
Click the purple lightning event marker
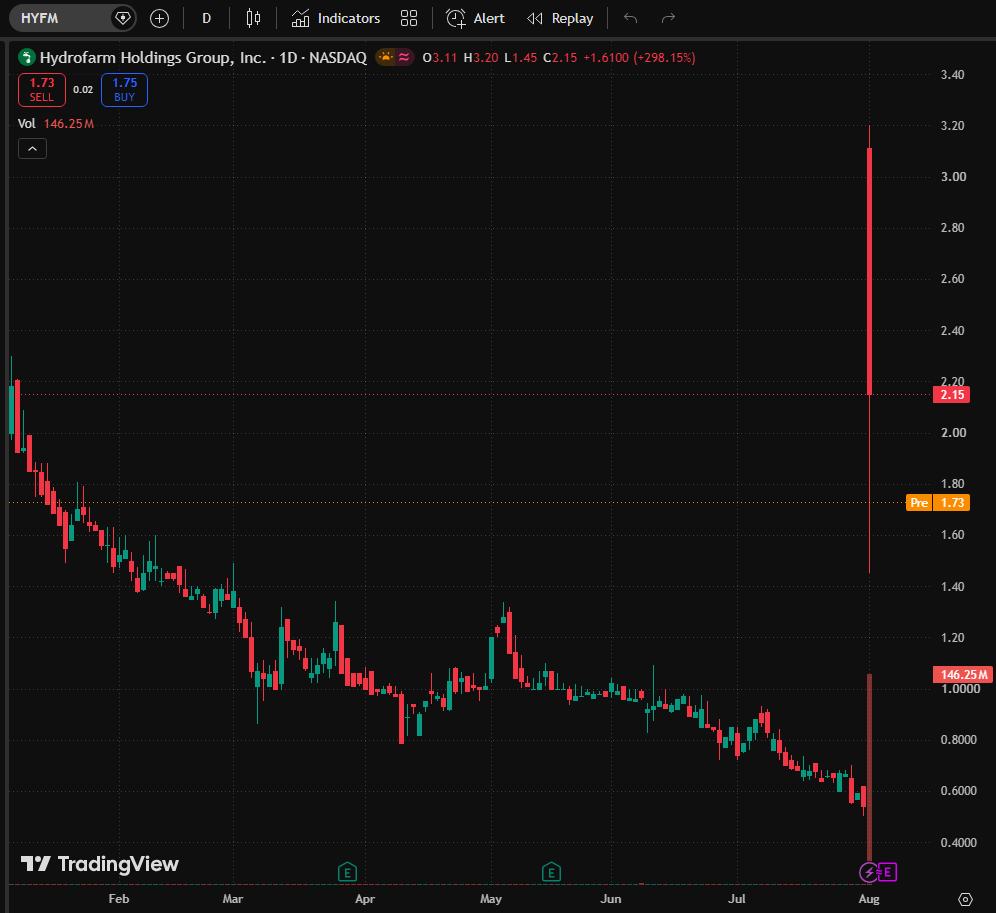[x=868, y=872]
